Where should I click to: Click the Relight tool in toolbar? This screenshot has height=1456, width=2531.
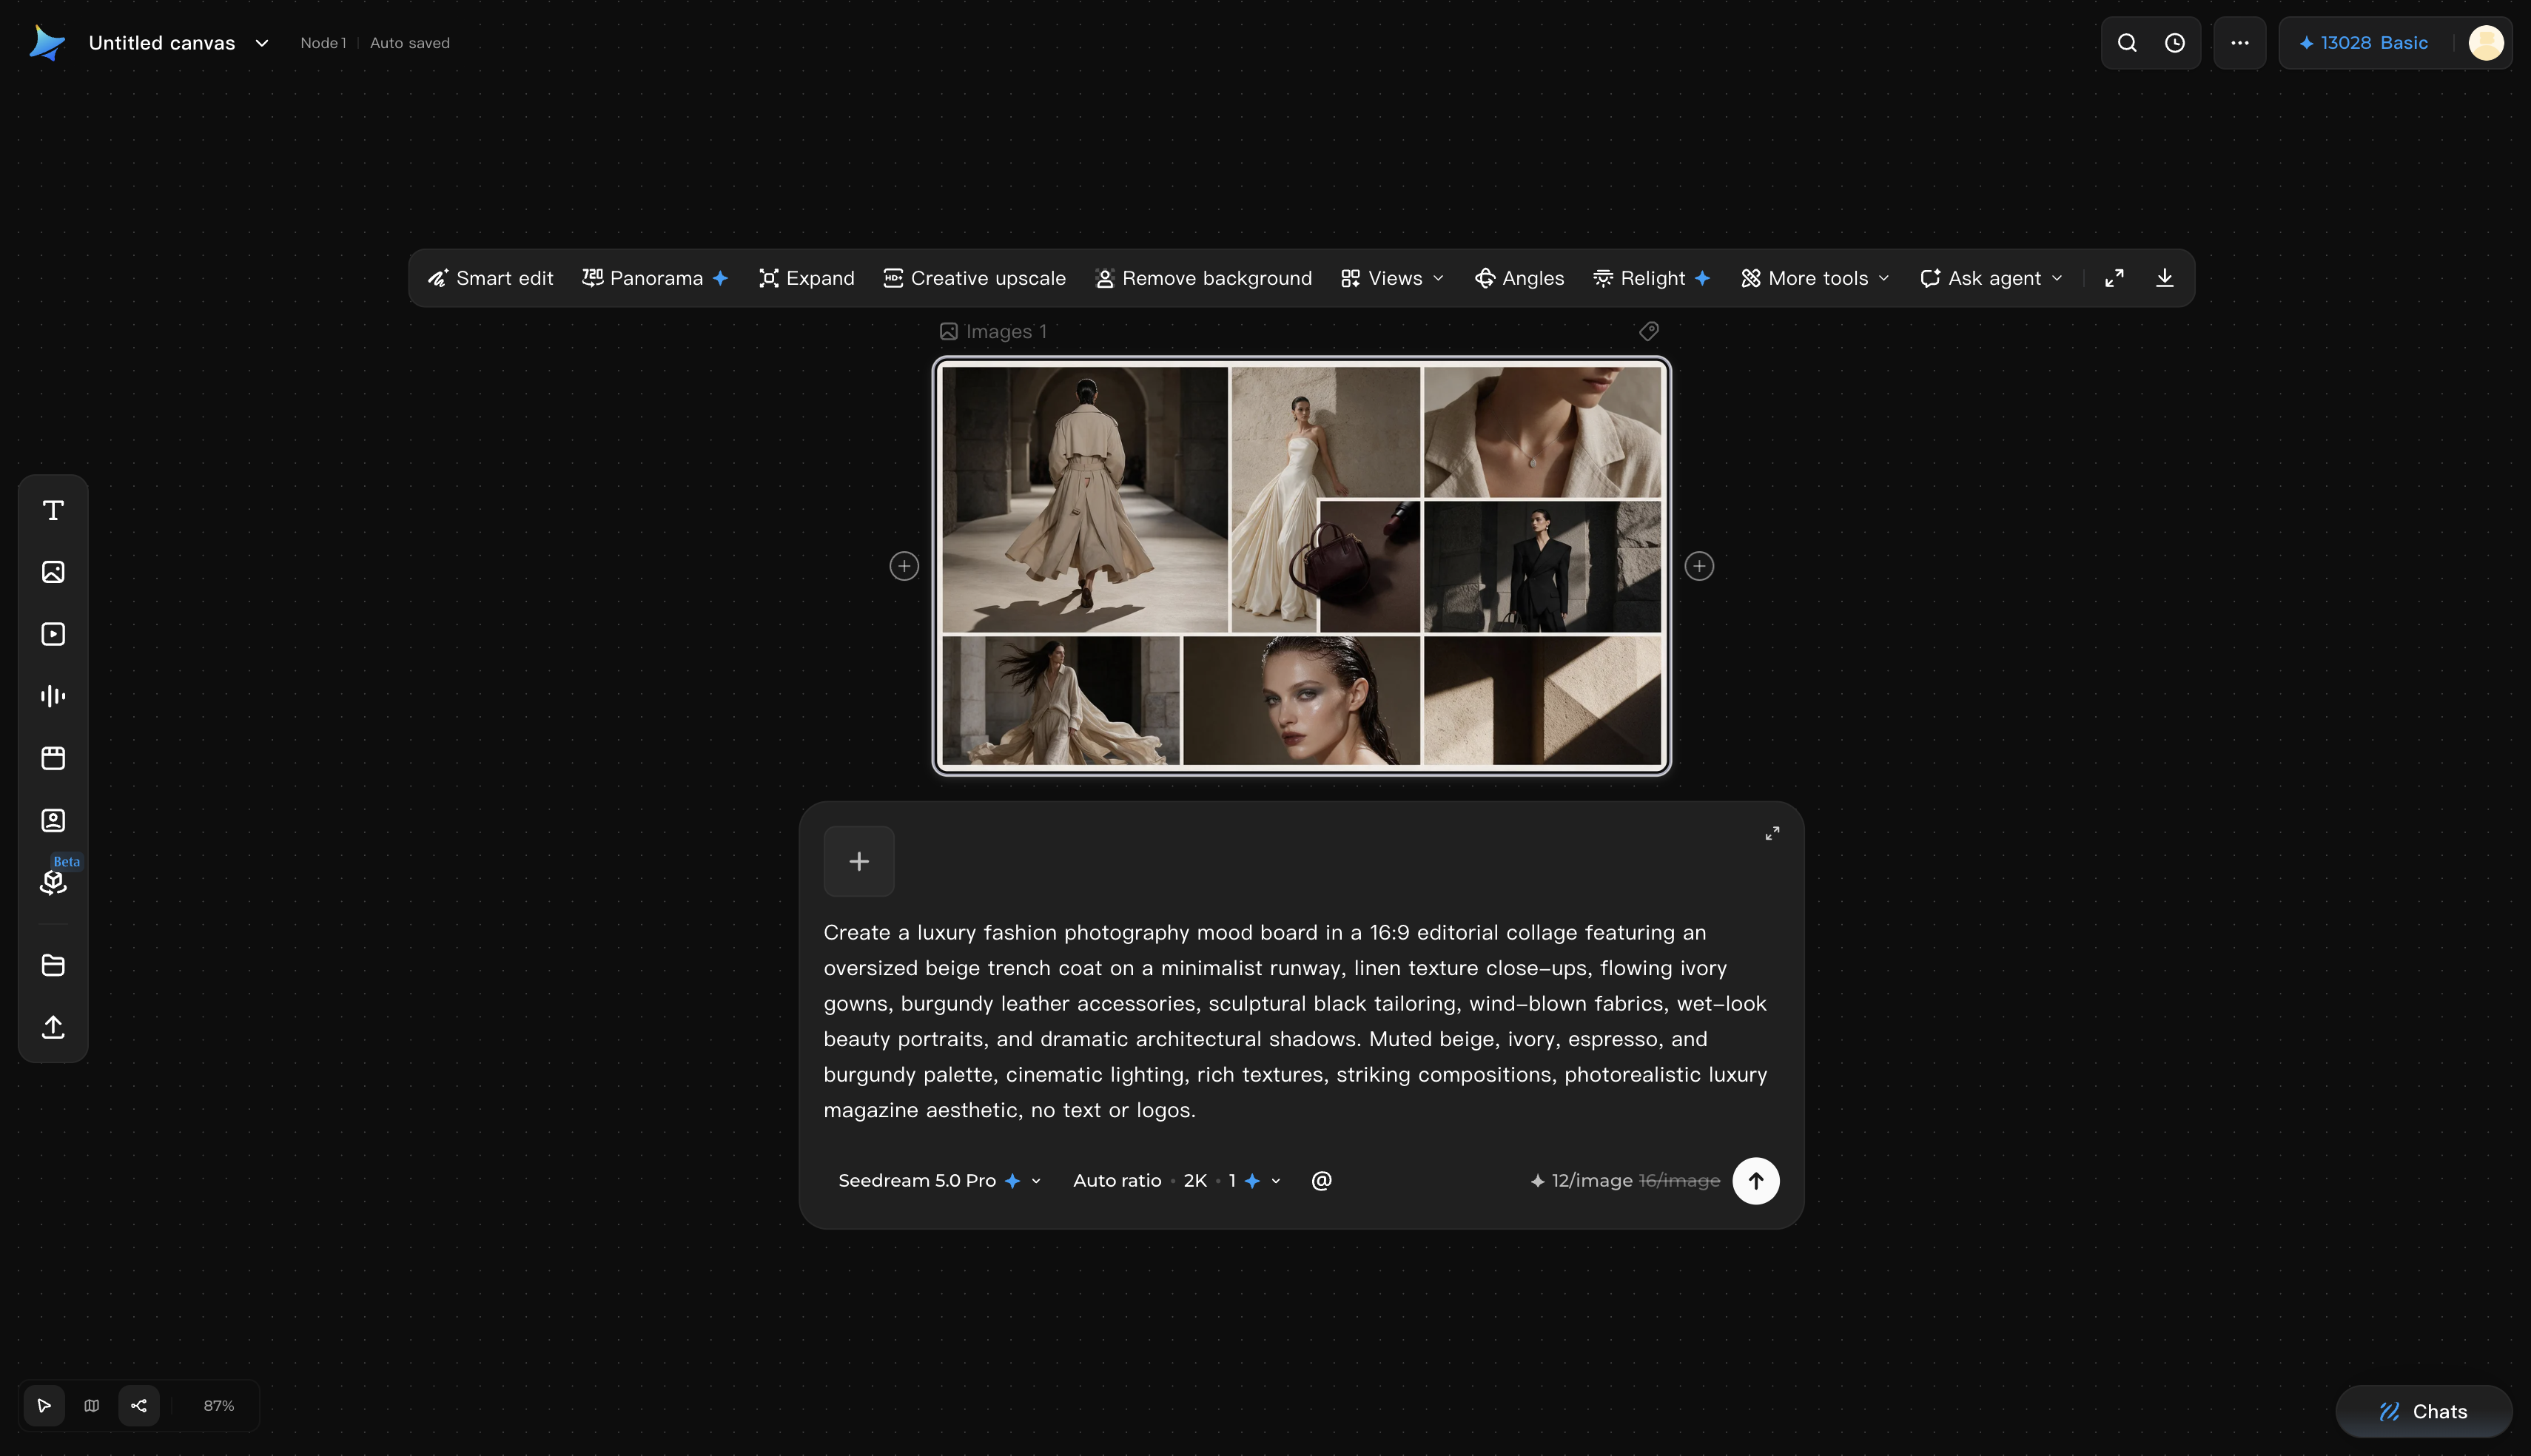1651,278
